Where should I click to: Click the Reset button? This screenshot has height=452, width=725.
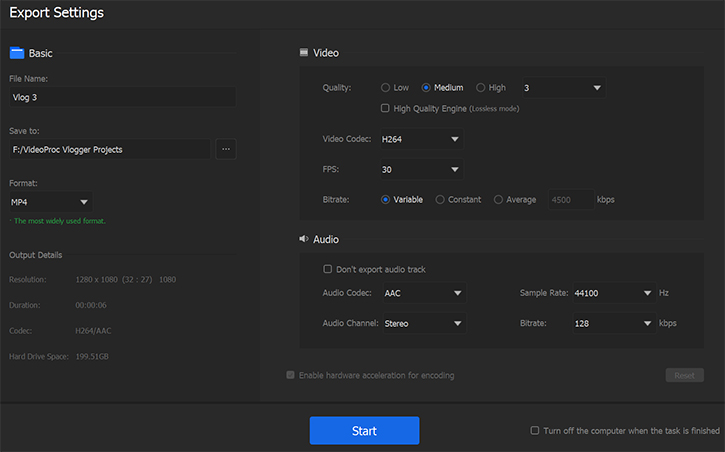[684, 376]
